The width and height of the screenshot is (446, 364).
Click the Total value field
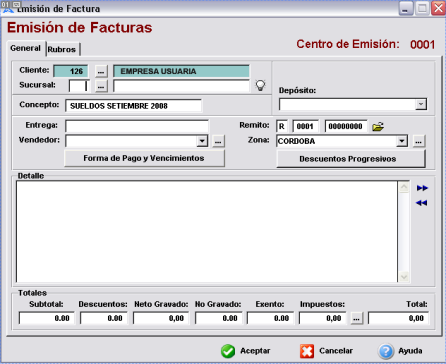pos(399,318)
